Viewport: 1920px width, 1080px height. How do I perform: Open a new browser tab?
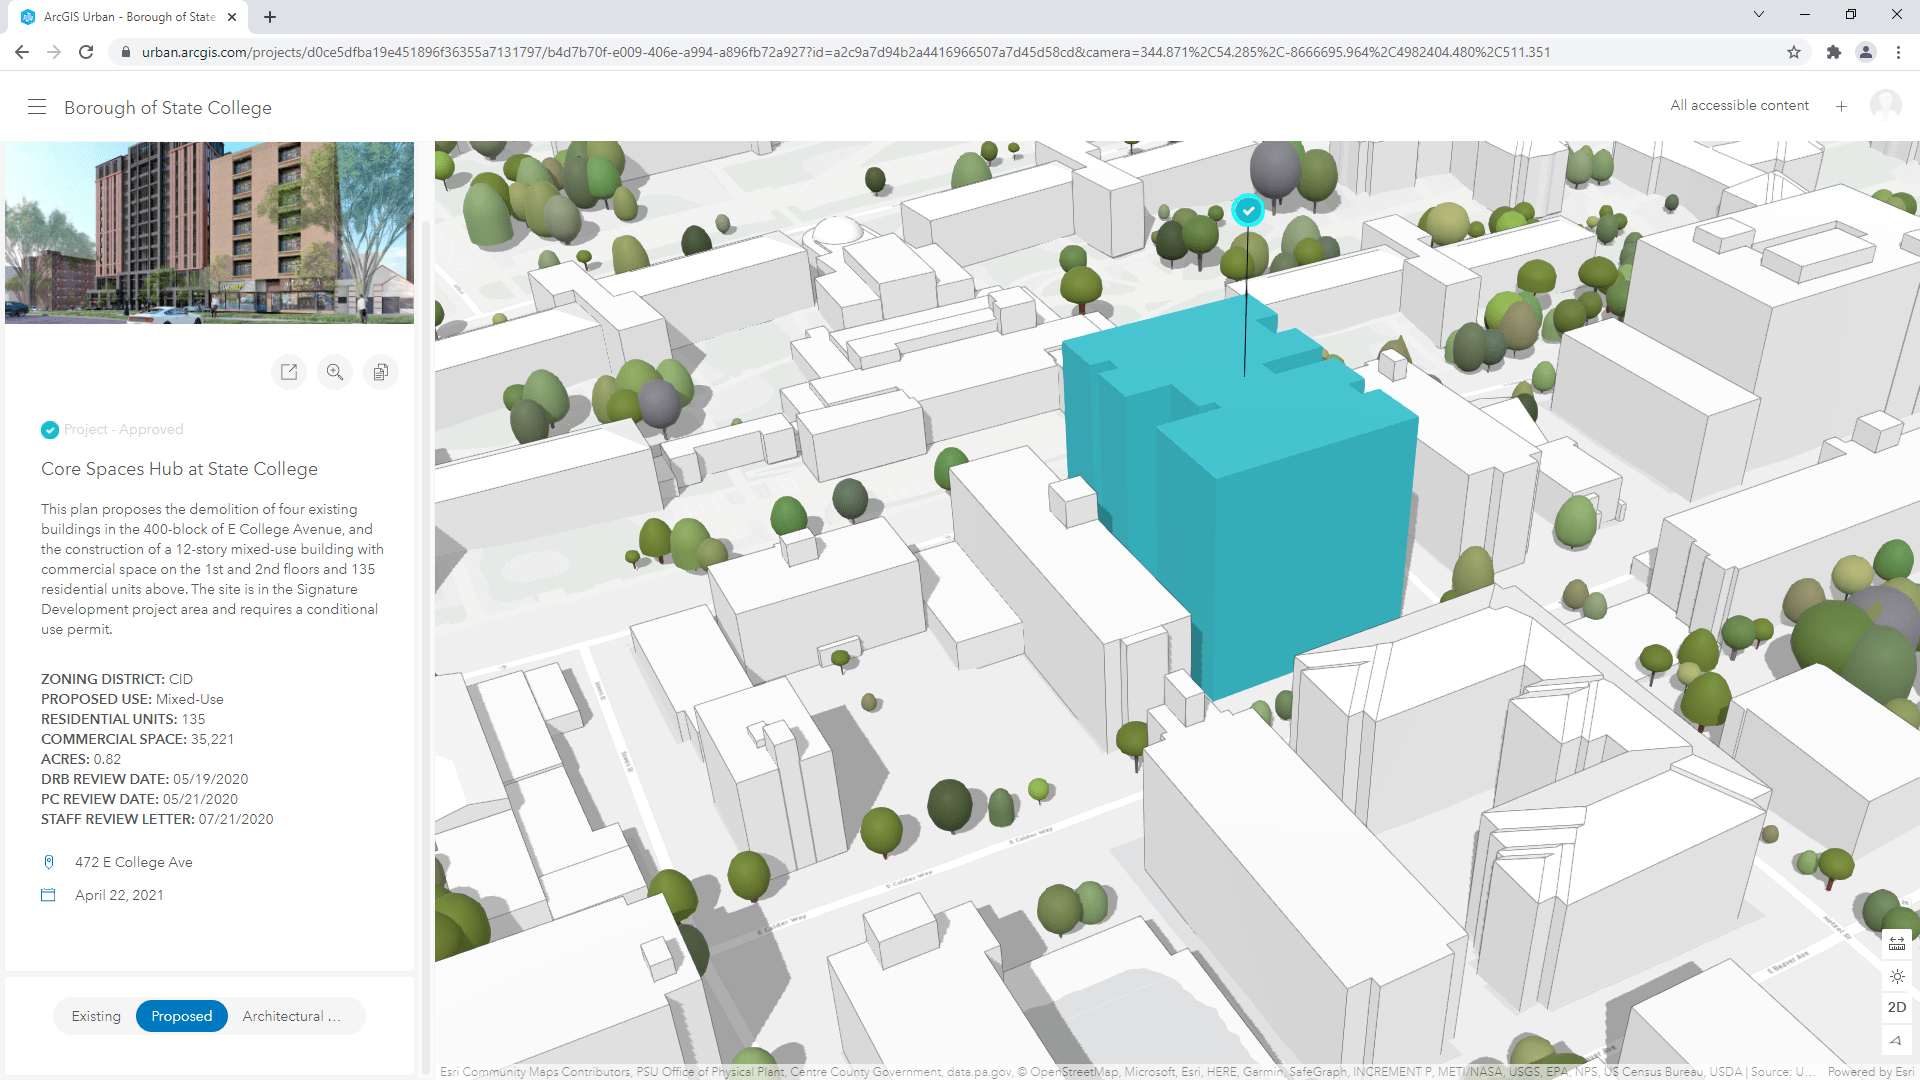270,17
